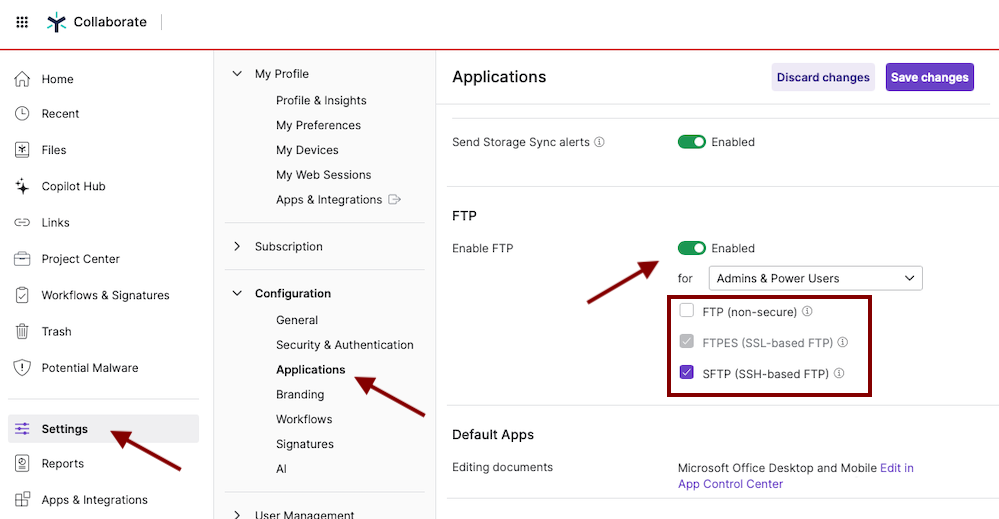Collapse the Configuration section
The image size is (999, 519).
237,293
